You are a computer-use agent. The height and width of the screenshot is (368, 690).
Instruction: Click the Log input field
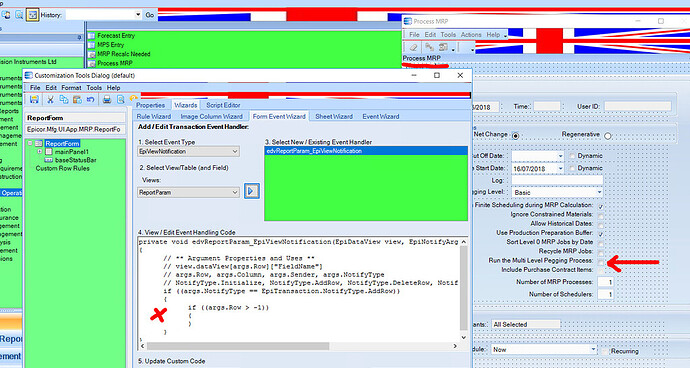pos(557,180)
